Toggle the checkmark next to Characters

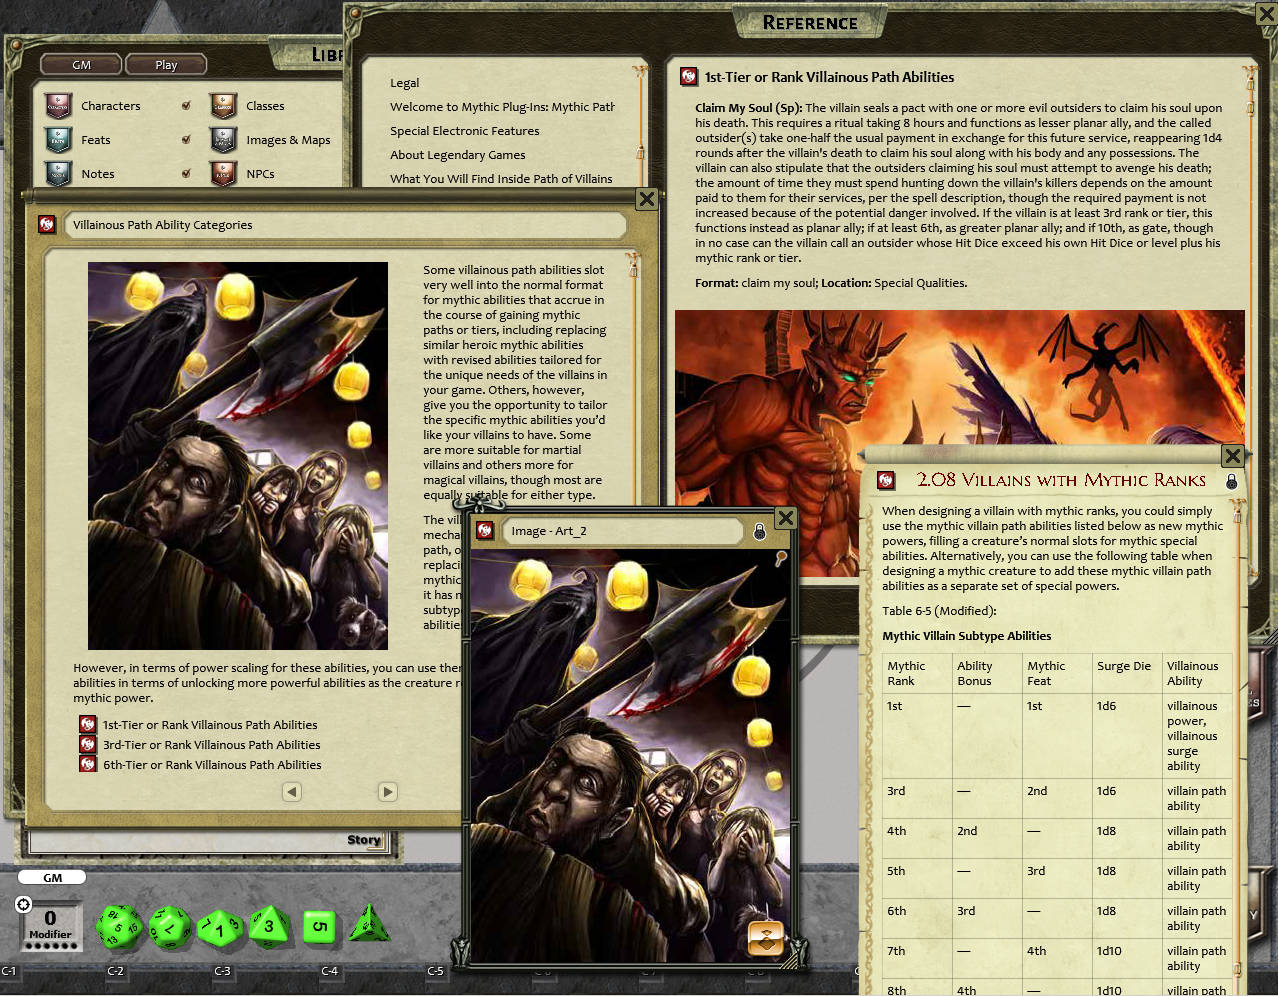[x=187, y=105]
